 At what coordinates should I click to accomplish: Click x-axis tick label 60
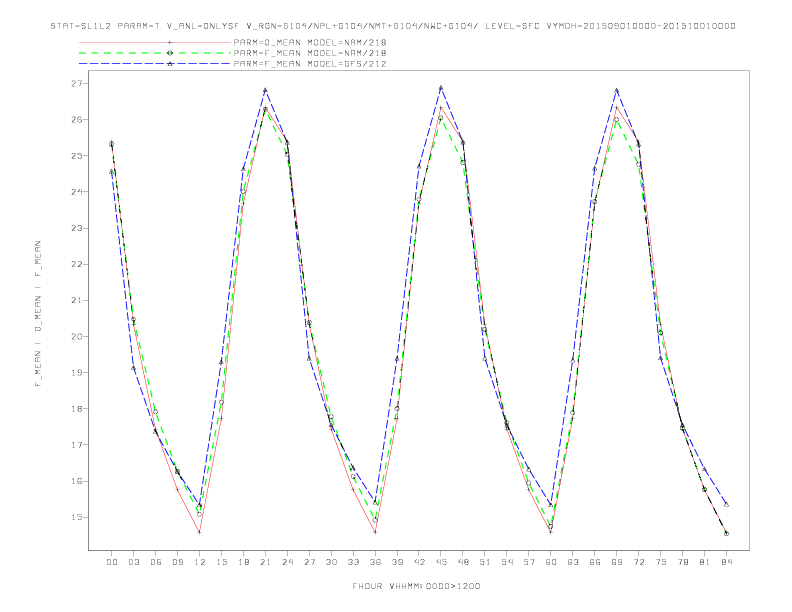click(551, 562)
